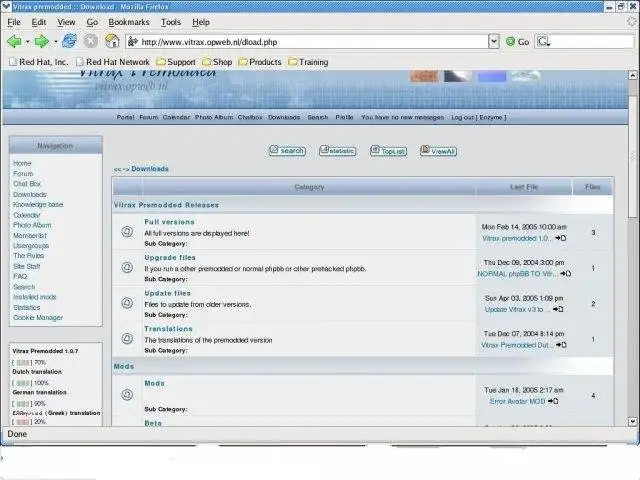Screen dimensions: 640x480
Task: Open the Full versions category
Action: pos(169,222)
